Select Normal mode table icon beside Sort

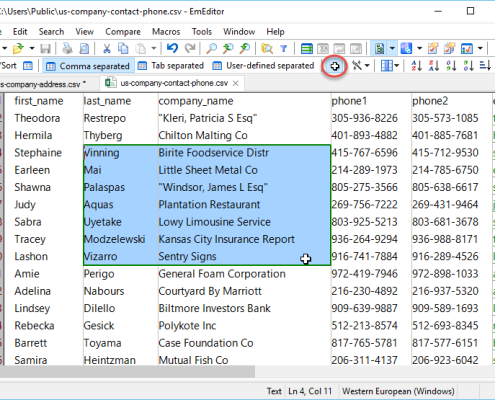[x=28, y=66]
